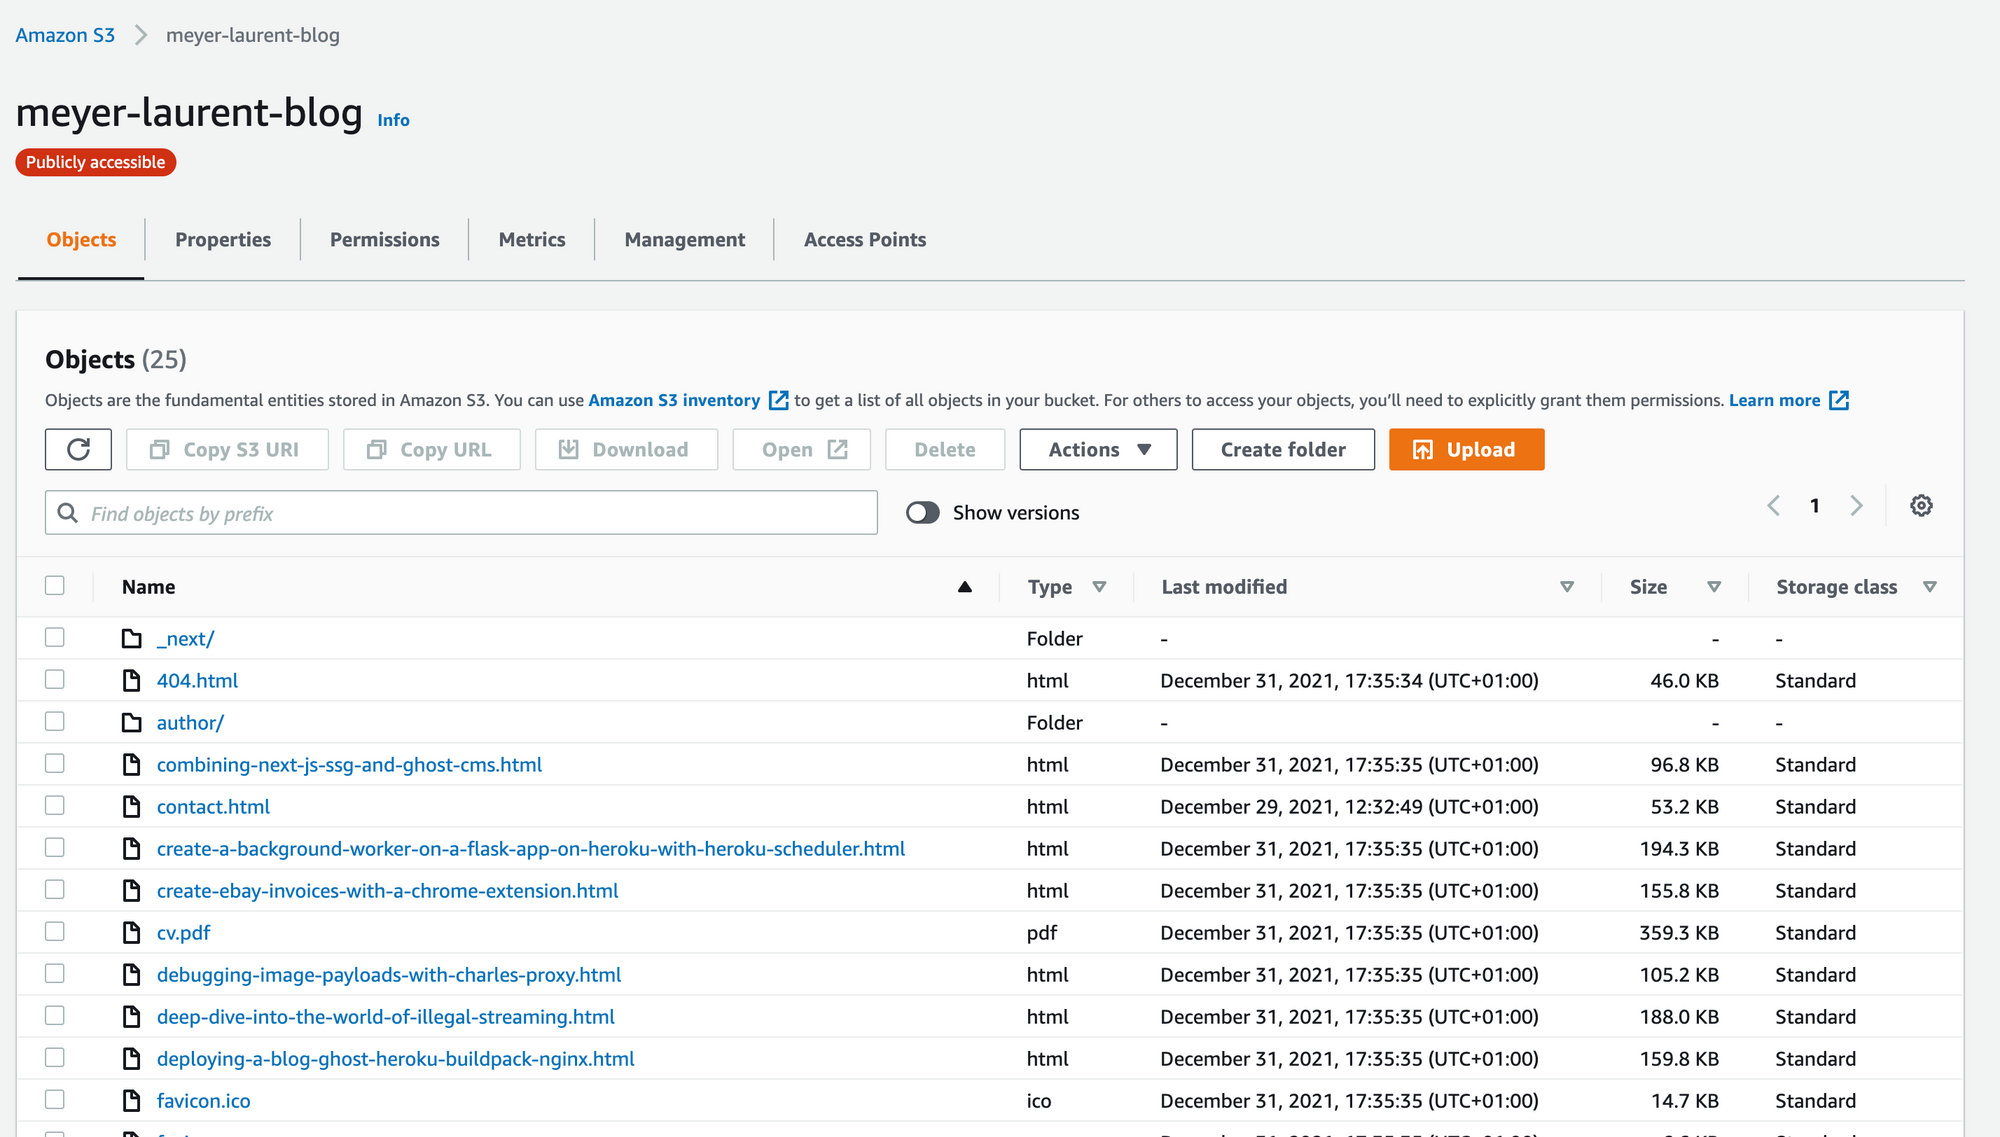Click the external link icon after Learn more
This screenshot has width=2000, height=1137.
[1839, 401]
